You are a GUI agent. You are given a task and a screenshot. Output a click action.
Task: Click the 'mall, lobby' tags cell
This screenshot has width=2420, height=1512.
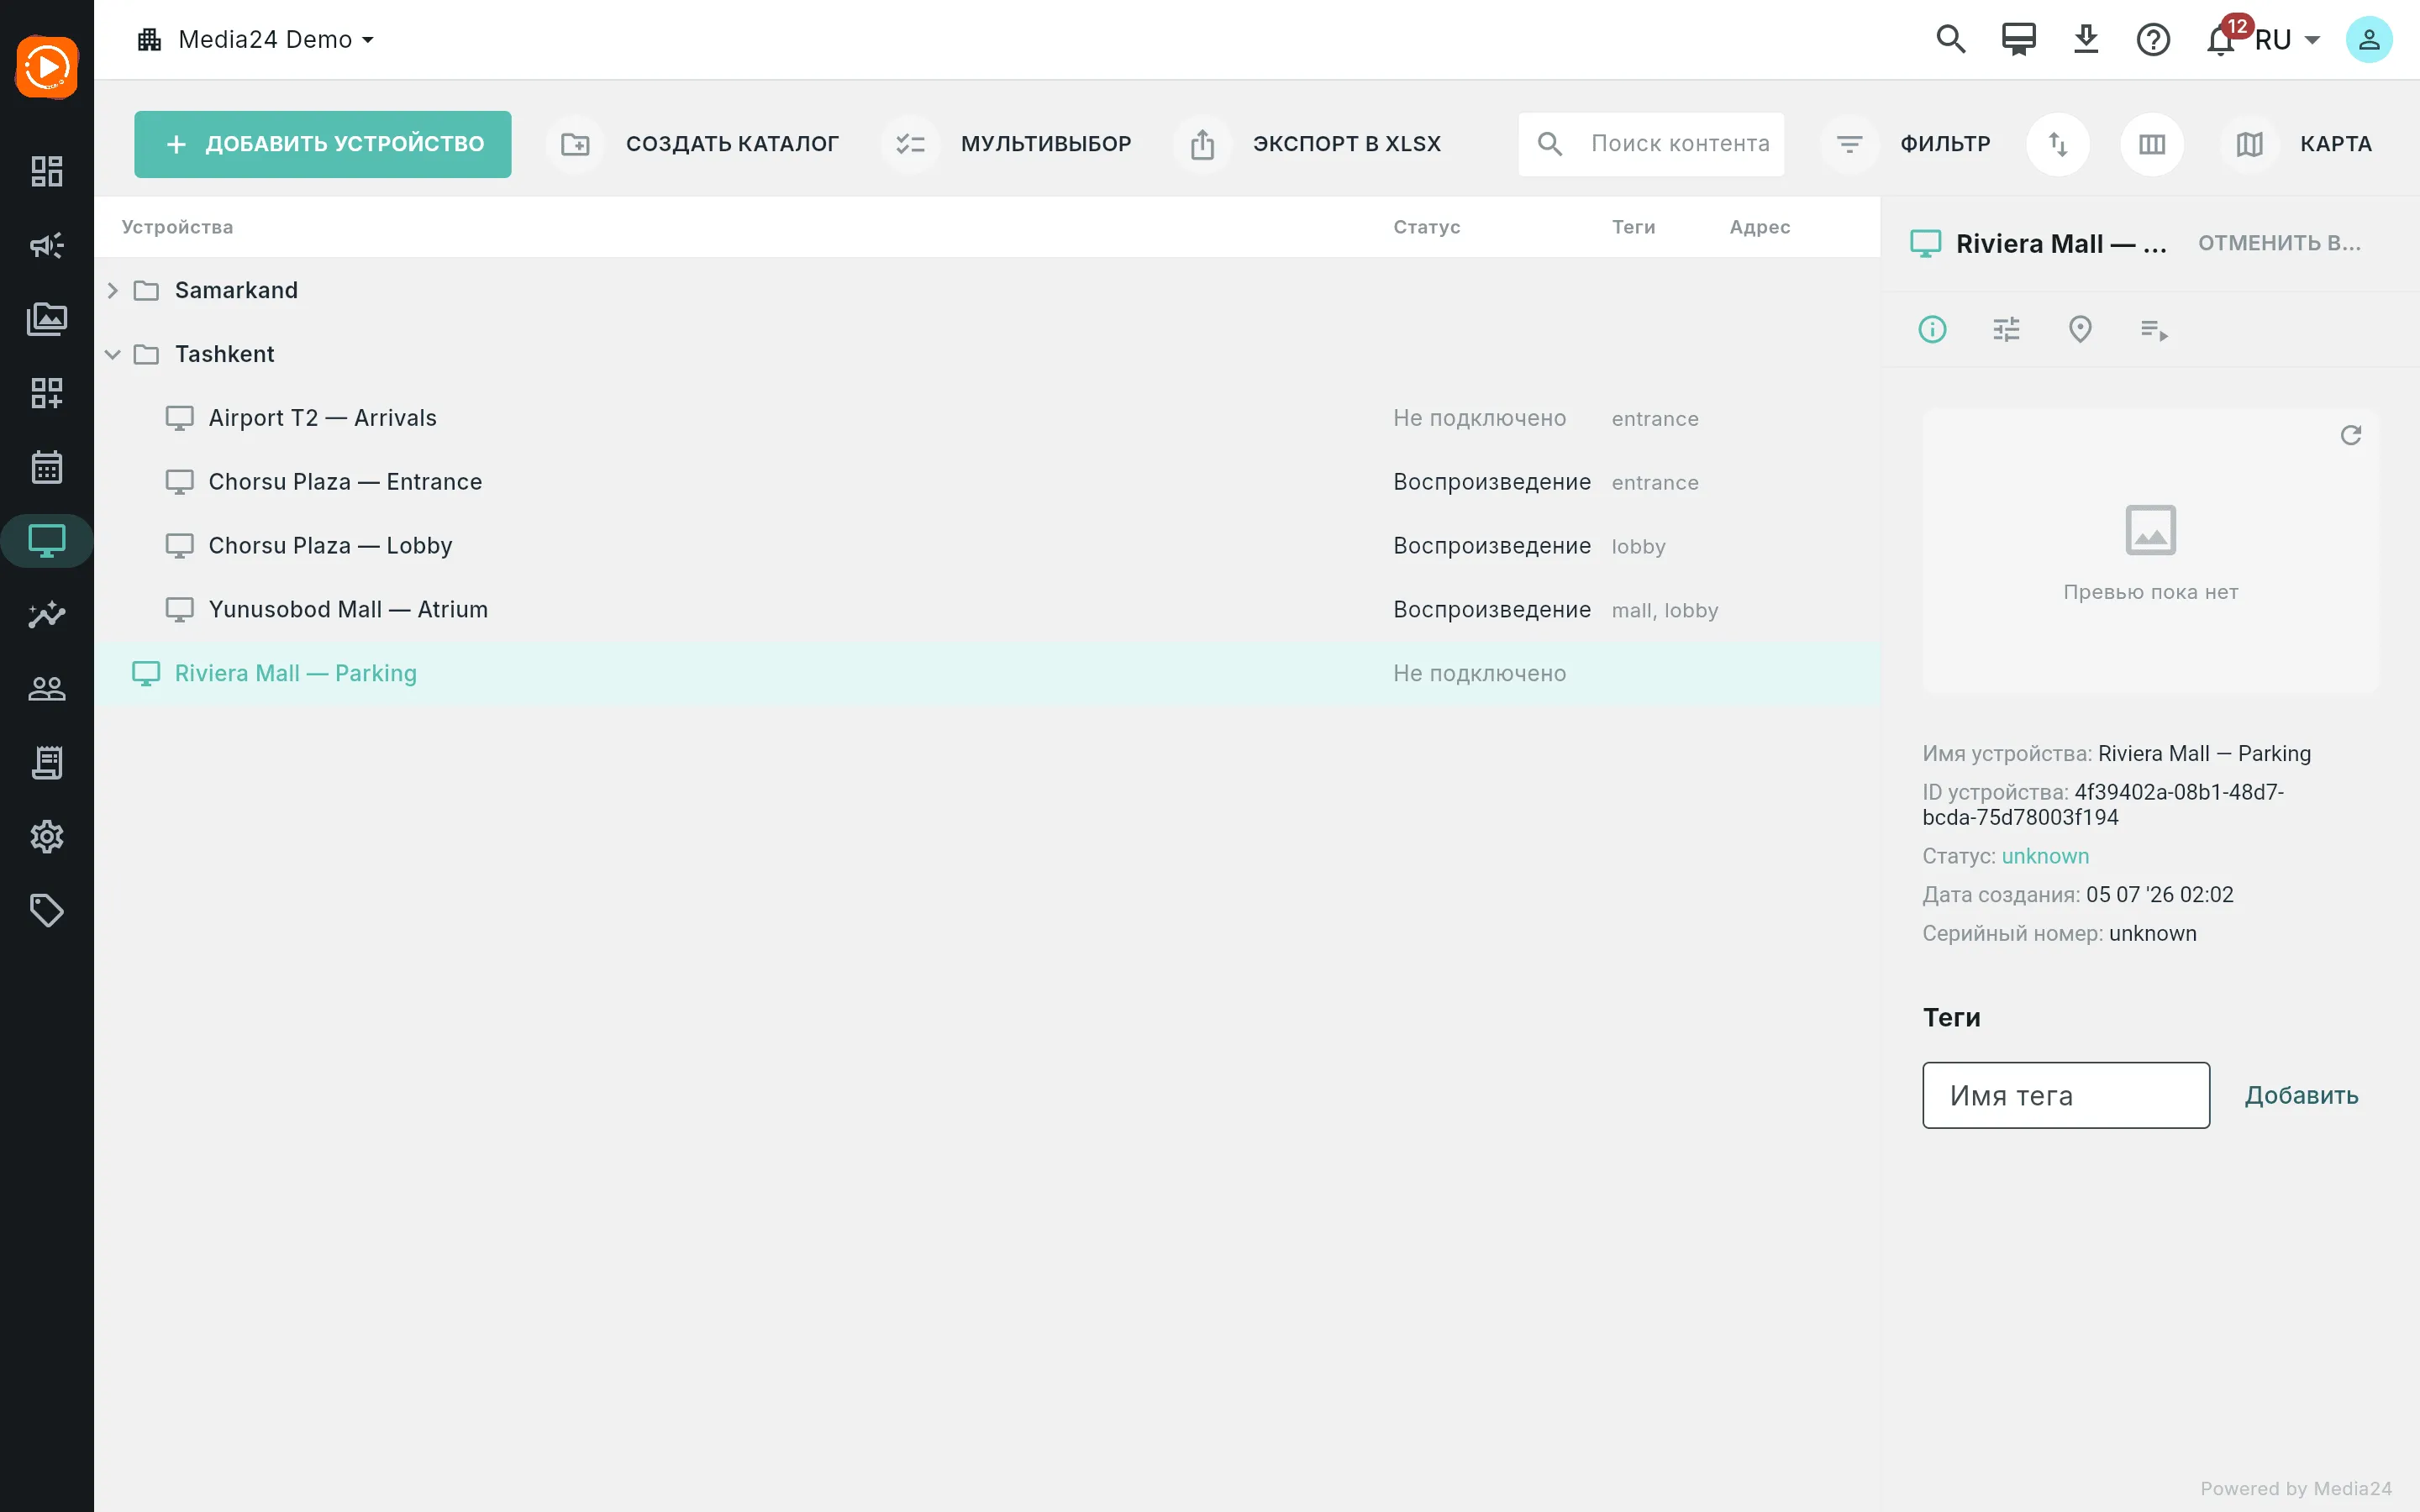point(1665,610)
